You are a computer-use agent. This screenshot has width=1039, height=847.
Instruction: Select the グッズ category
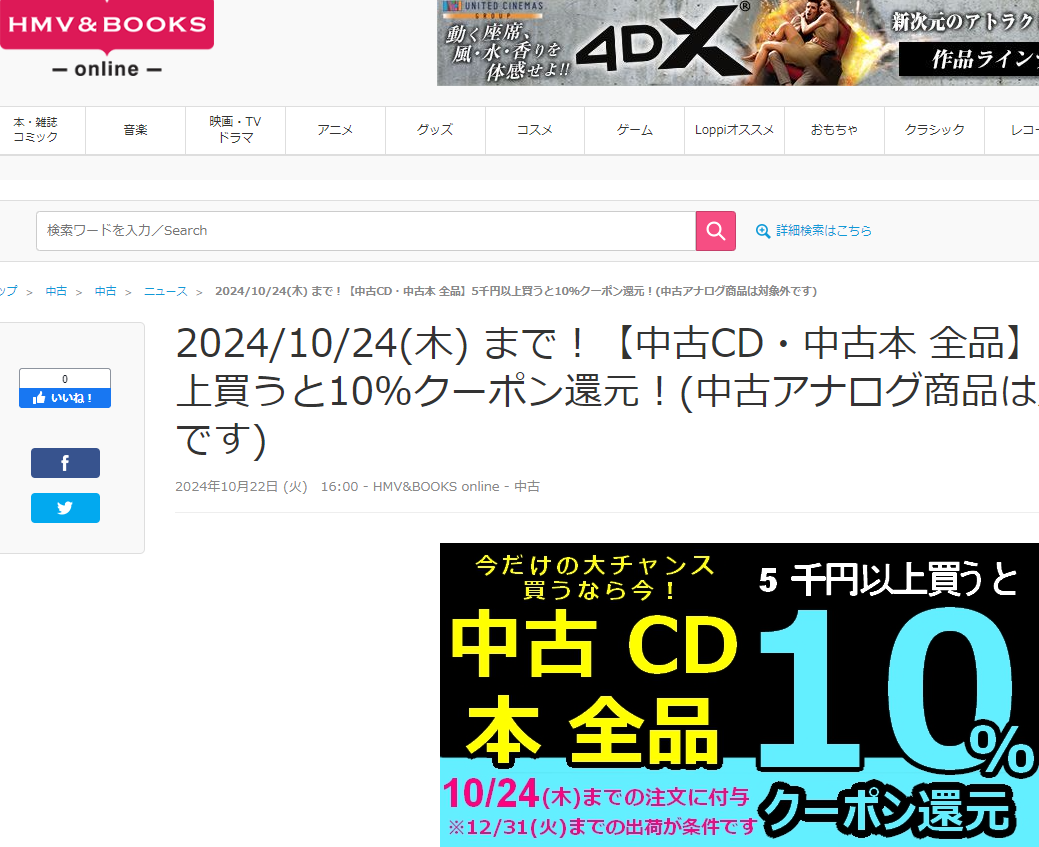pyautogui.click(x=435, y=130)
